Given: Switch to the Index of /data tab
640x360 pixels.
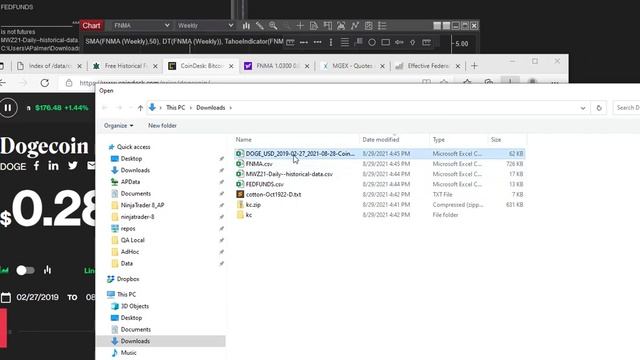Looking at the screenshot, I should pyautogui.click(x=50, y=66).
